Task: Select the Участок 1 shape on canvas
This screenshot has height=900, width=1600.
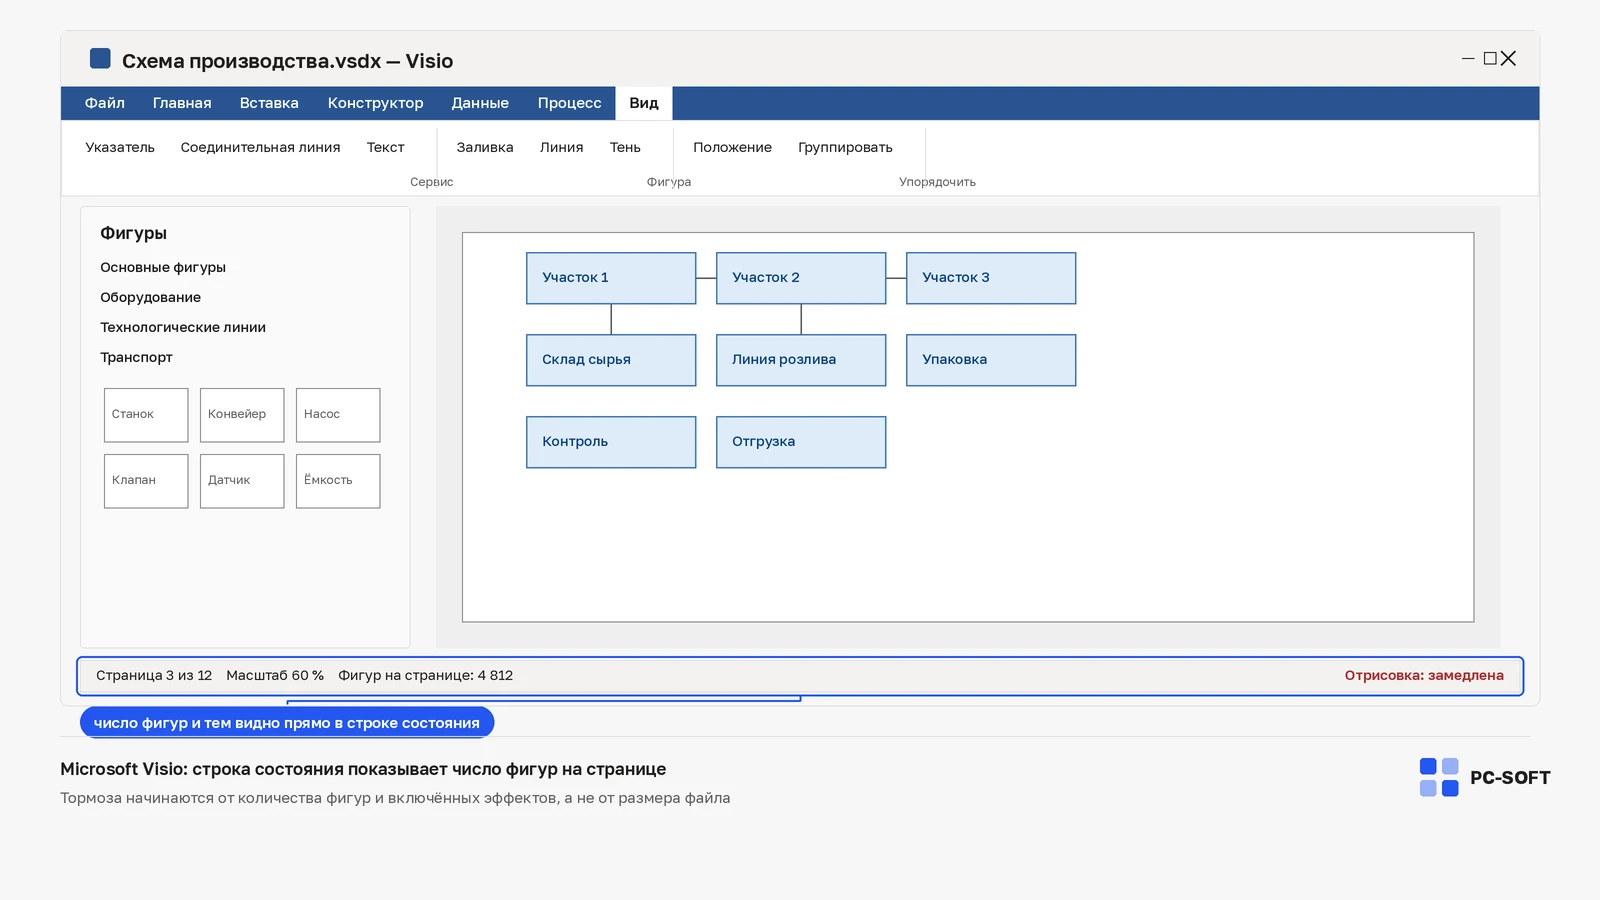Action: [611, 278]
